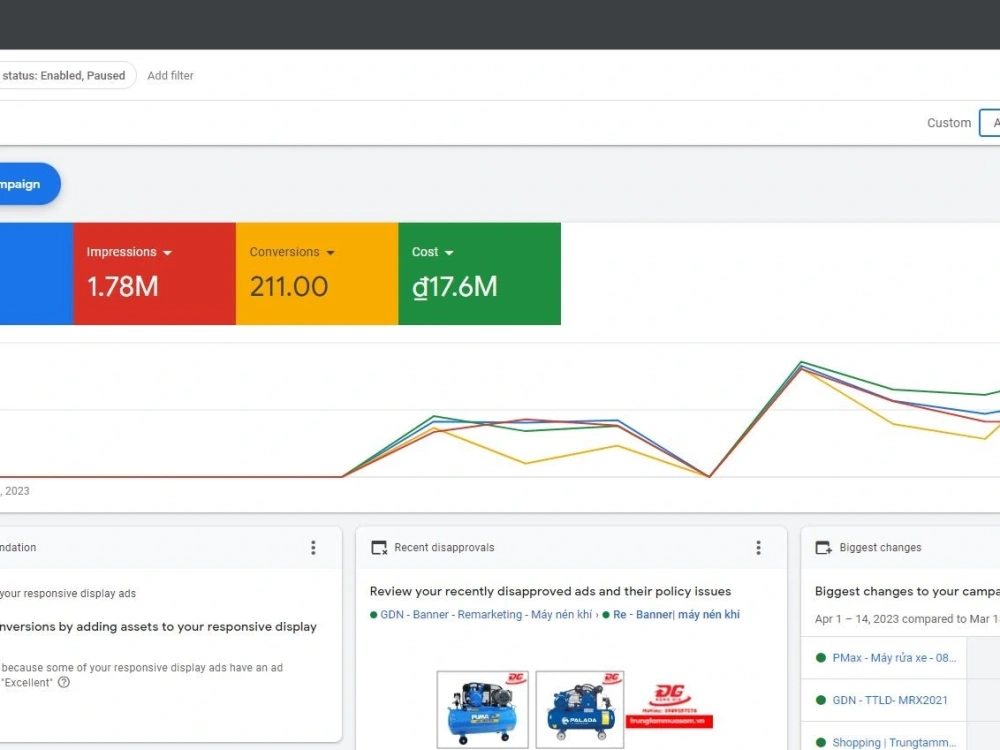Viewport: 1000px width, 750px height.
Task: Click the Recent disapprovals heading
Action: [x=444, y=547]
